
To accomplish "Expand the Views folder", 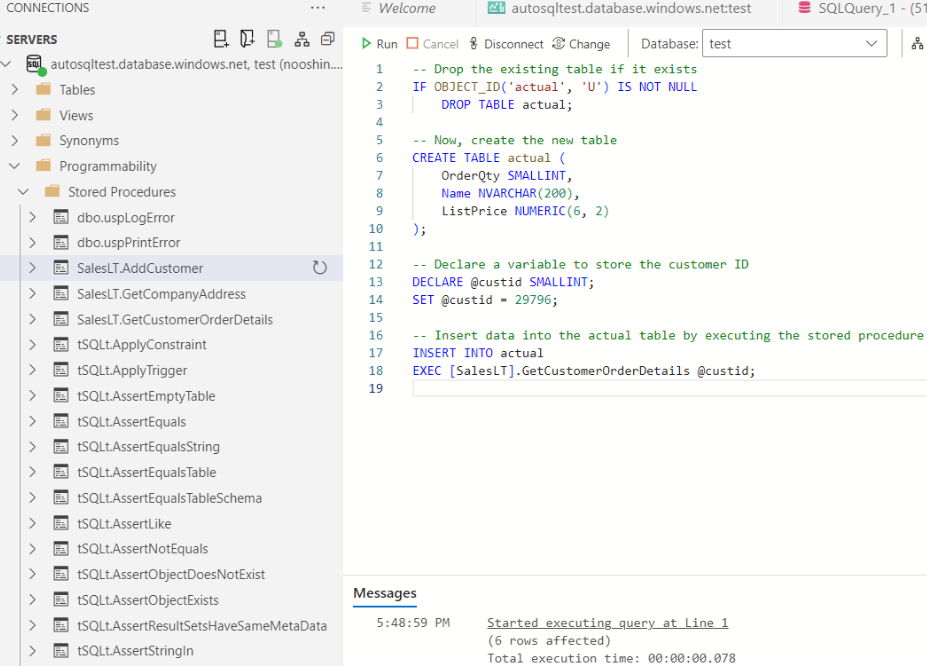I will (x=15, y=115).
